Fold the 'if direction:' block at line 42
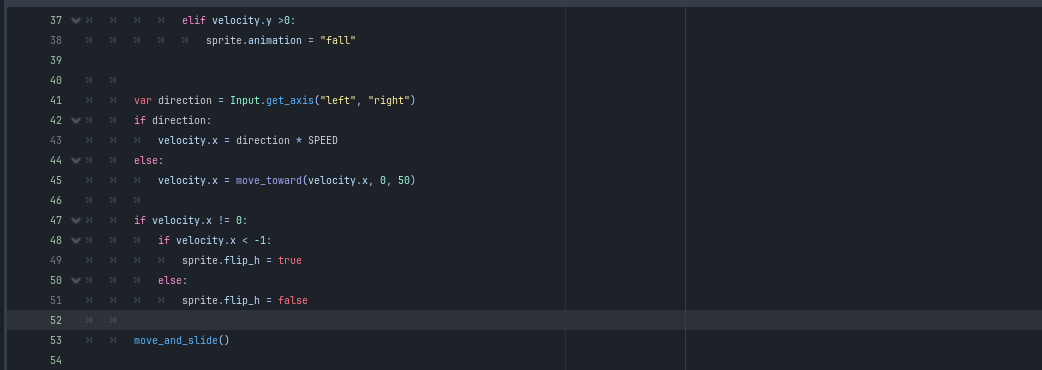1042x370 pixels. [76, 120]
